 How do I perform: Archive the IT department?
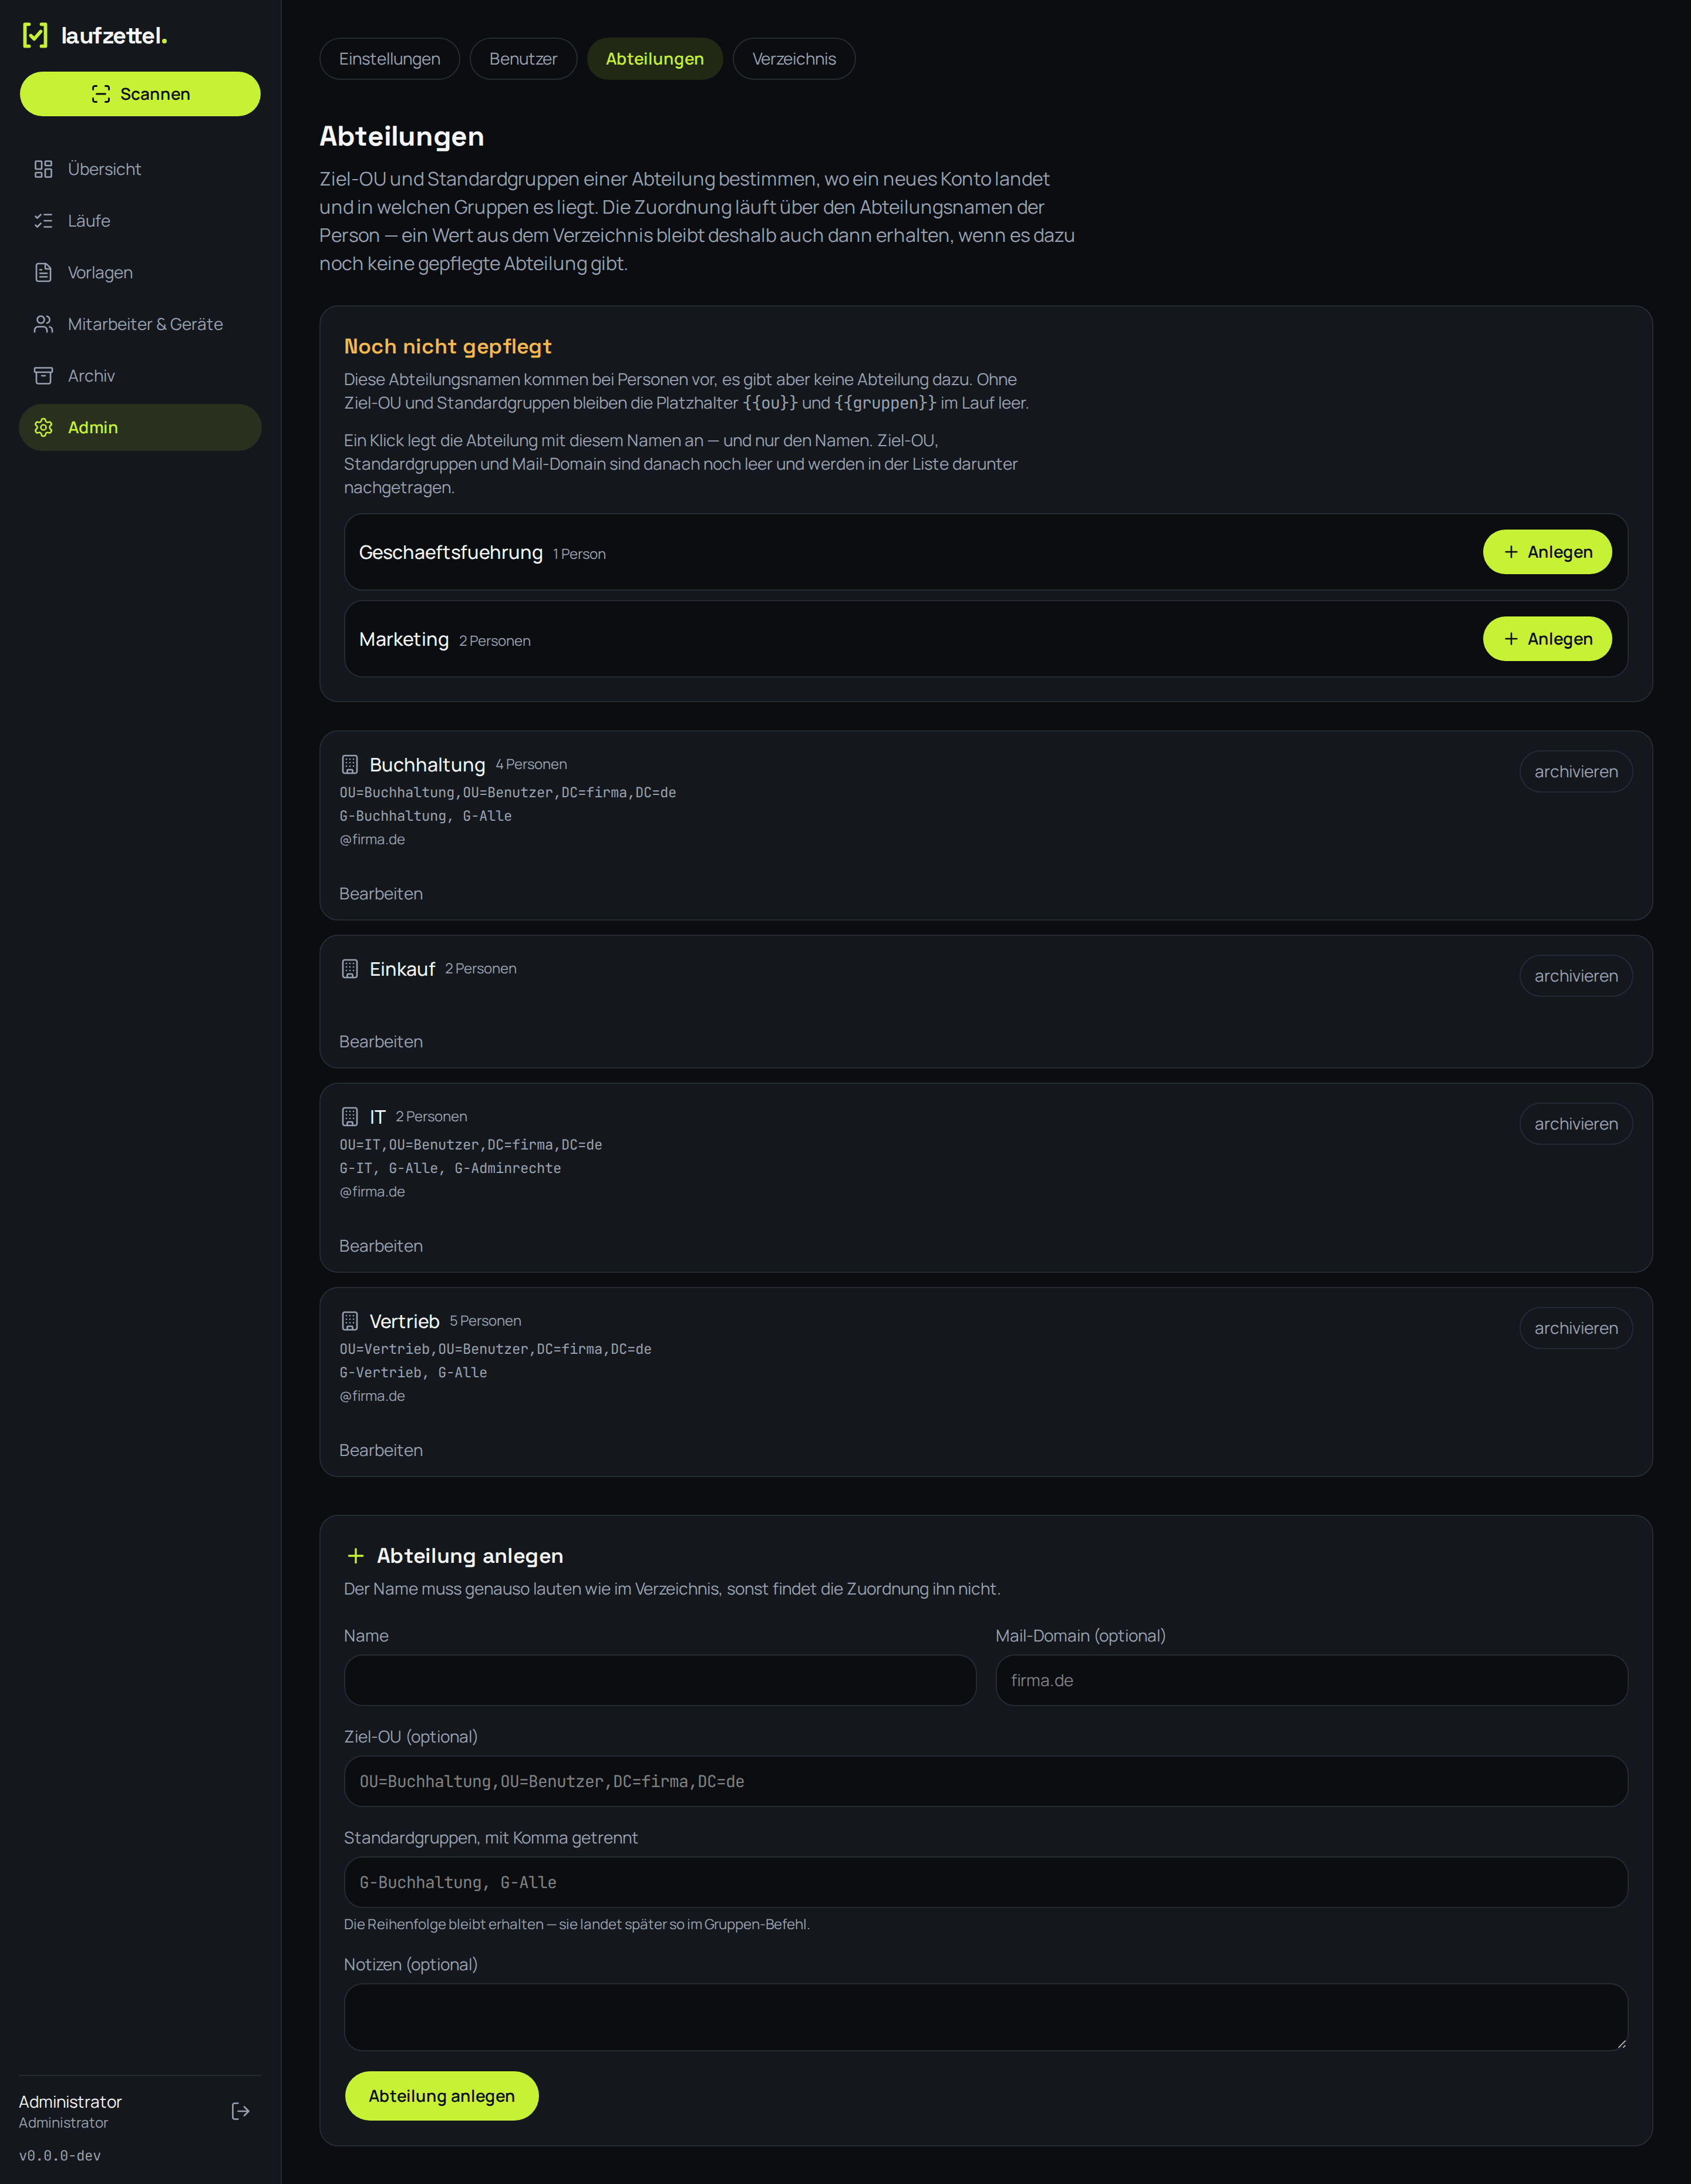pos(1576,1124)
